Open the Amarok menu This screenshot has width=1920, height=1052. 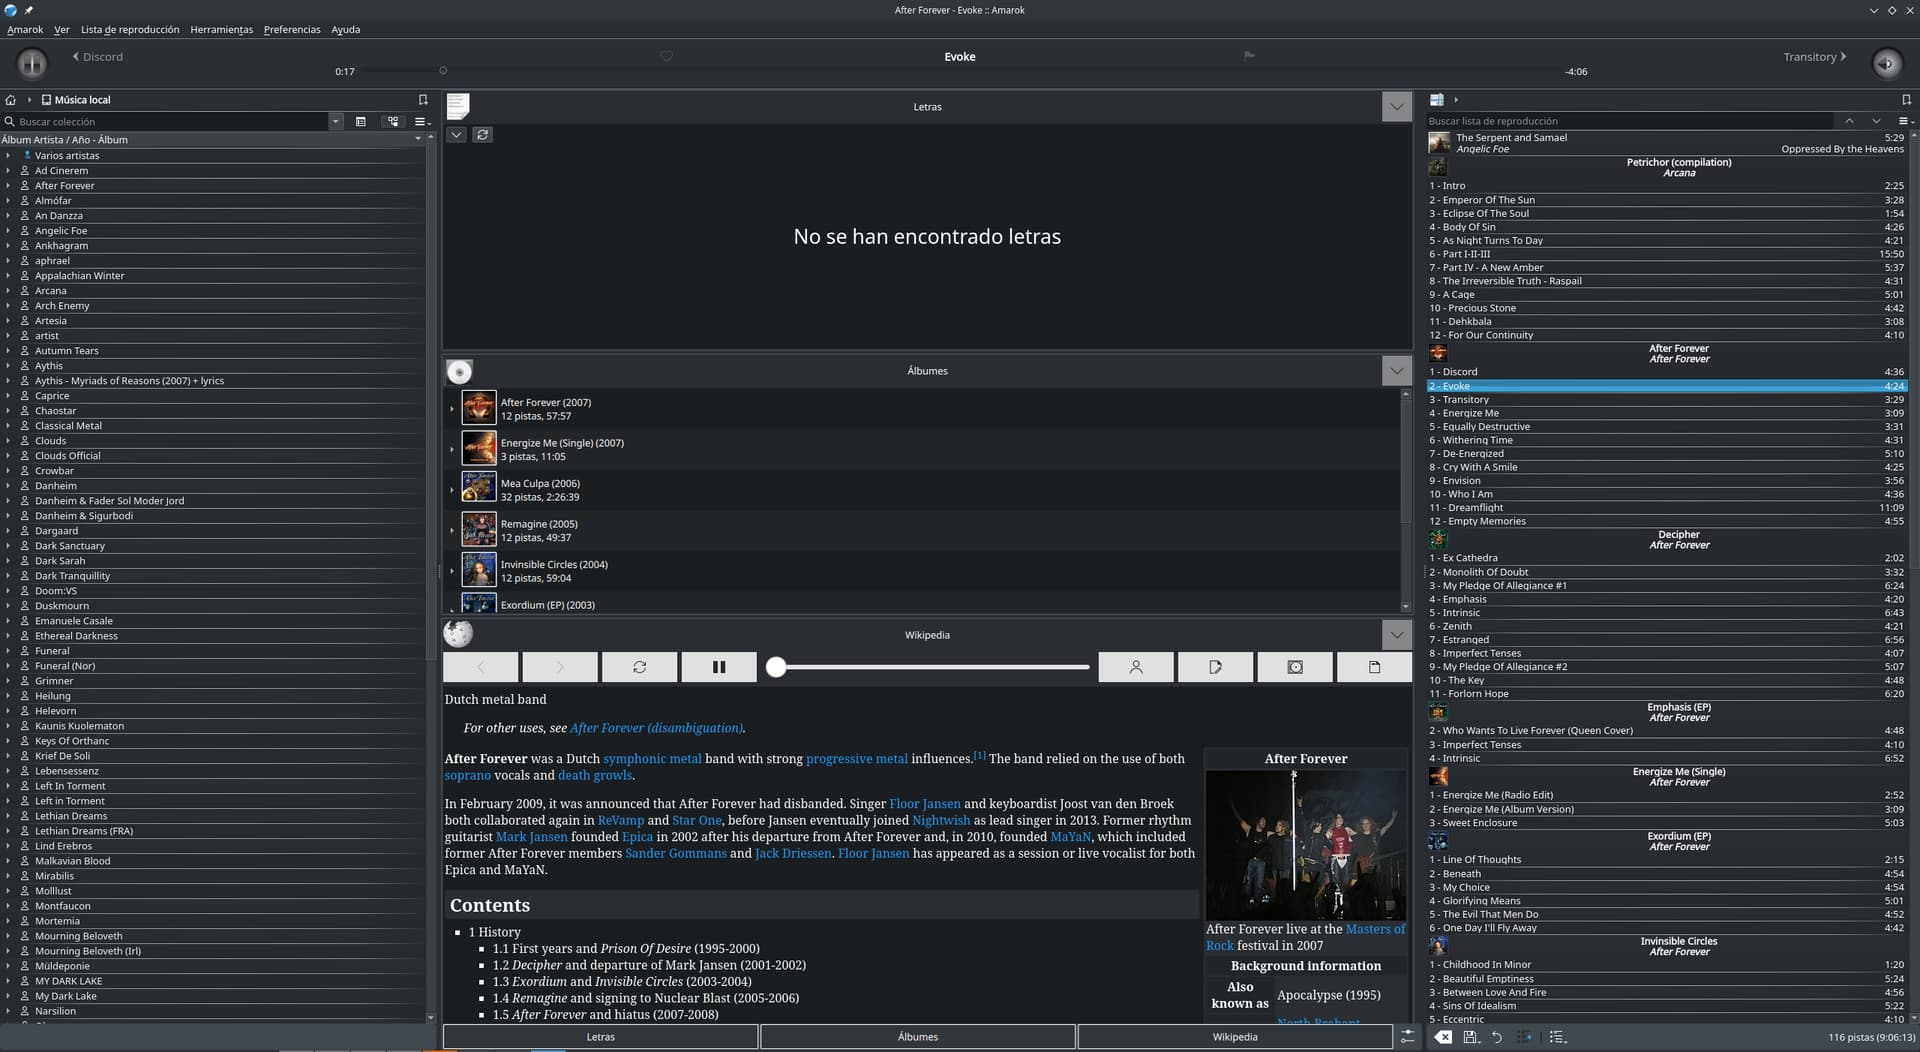(x=25, y=30)
